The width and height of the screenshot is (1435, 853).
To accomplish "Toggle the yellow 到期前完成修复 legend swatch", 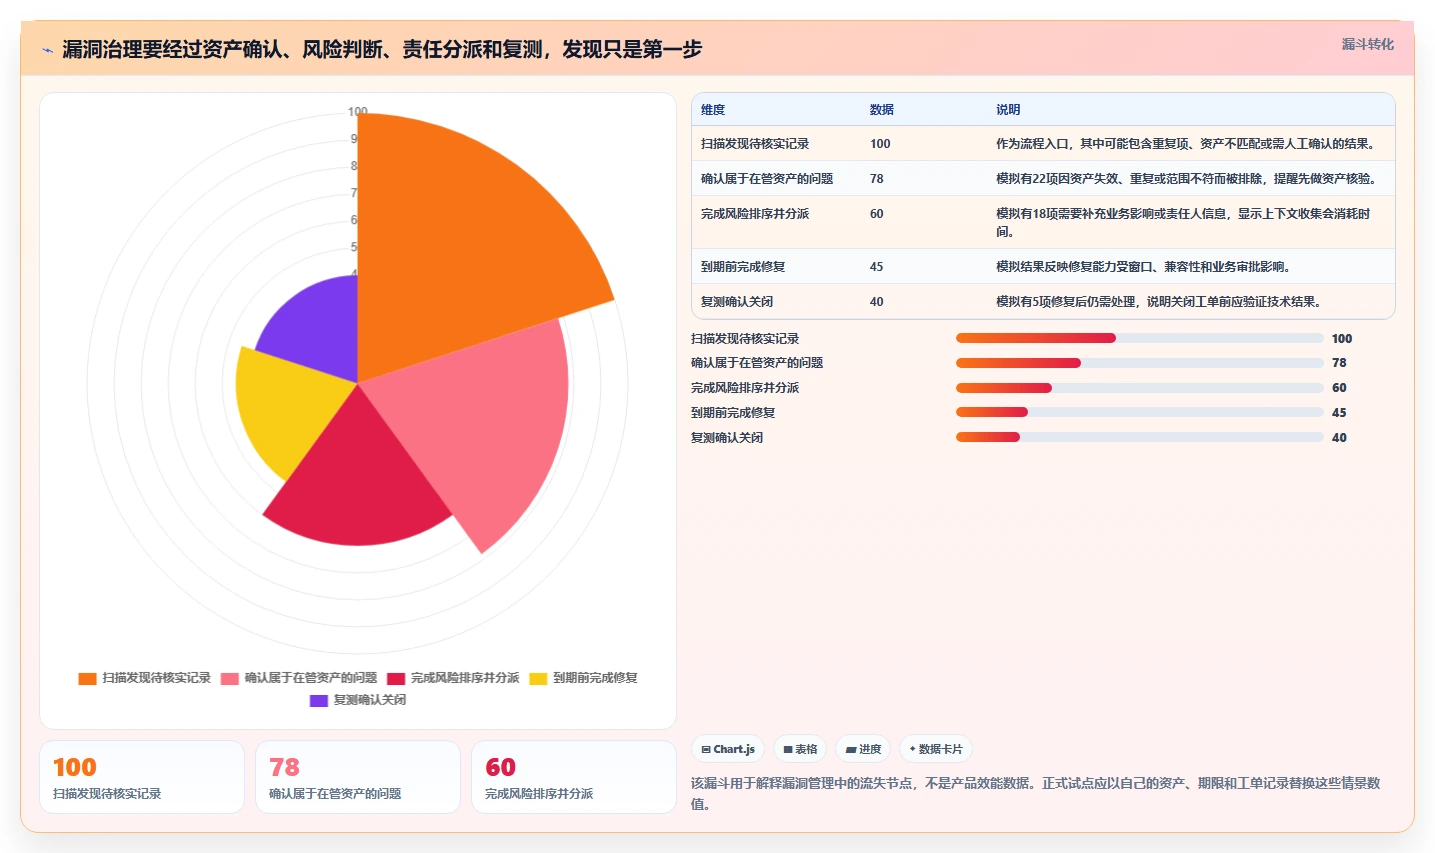I will (x=538, y=678).
